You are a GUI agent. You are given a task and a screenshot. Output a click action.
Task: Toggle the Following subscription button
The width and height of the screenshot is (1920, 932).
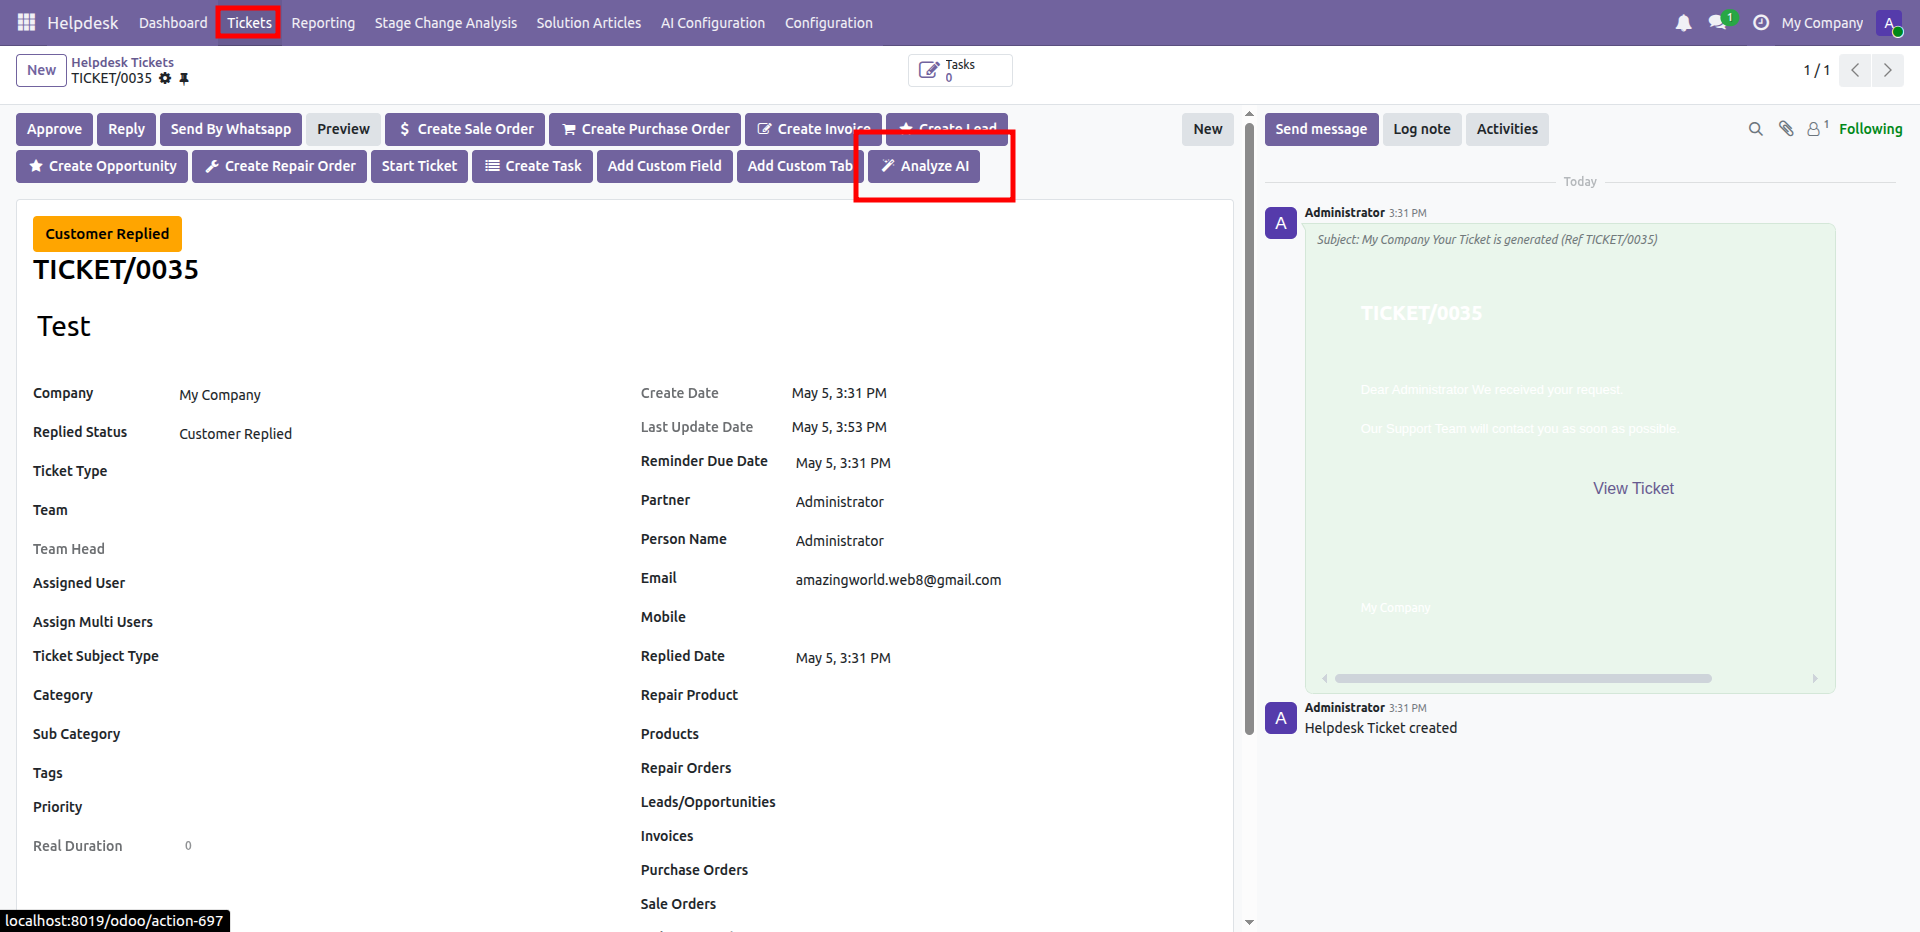(x=1870, y=129)
